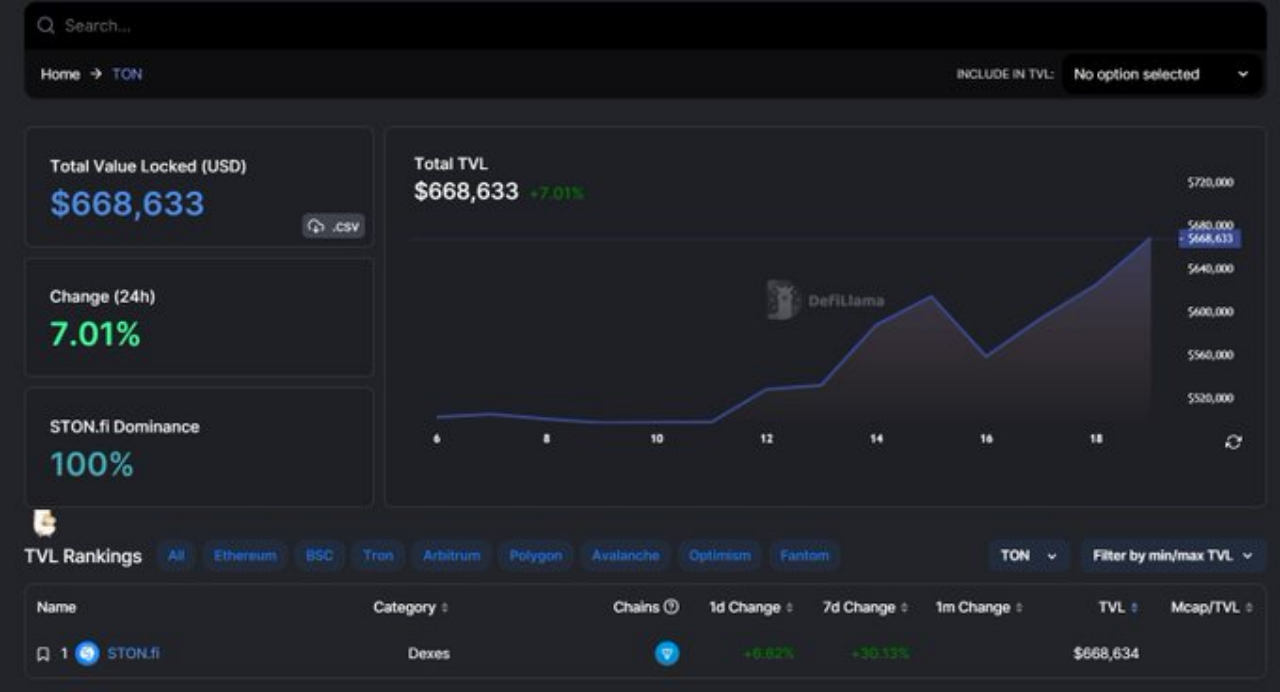Click the Chains help question icon
1280x692 pixels.
click(671, 607)
